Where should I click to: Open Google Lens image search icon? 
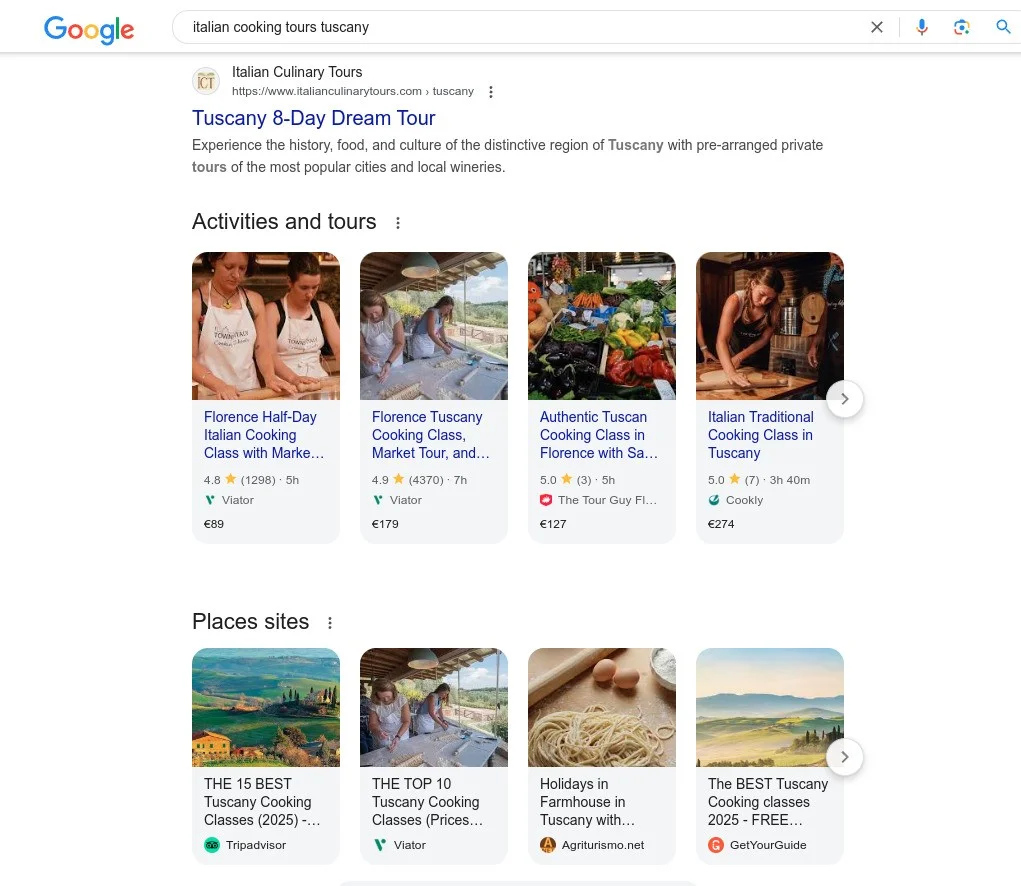pos(962,27)
